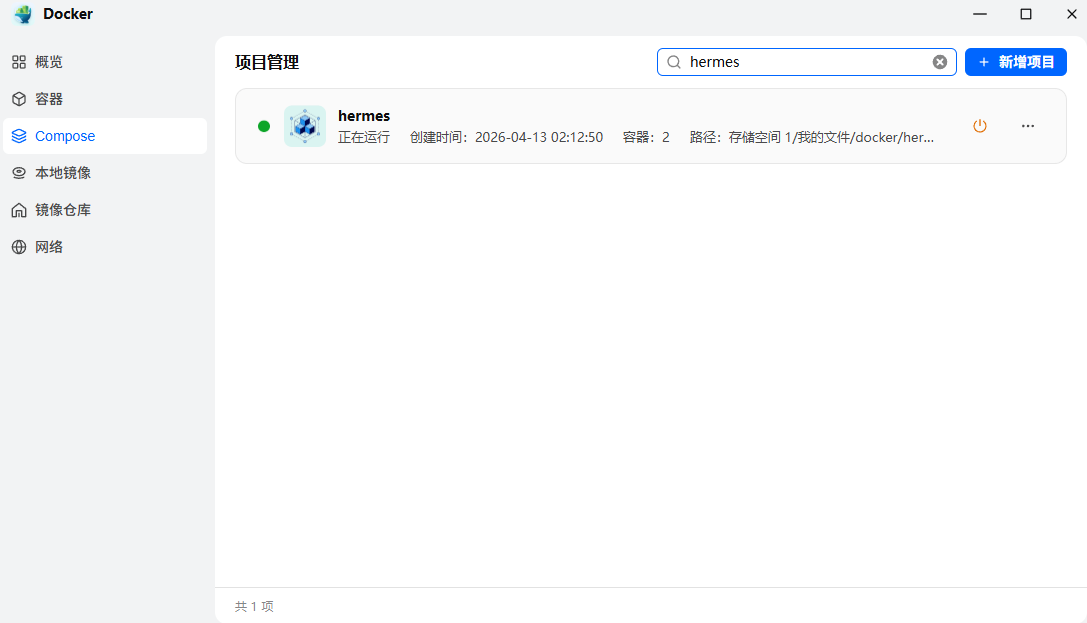Click the Compose layers icon
The image size is (1087, 623).
tap(19, 136)
